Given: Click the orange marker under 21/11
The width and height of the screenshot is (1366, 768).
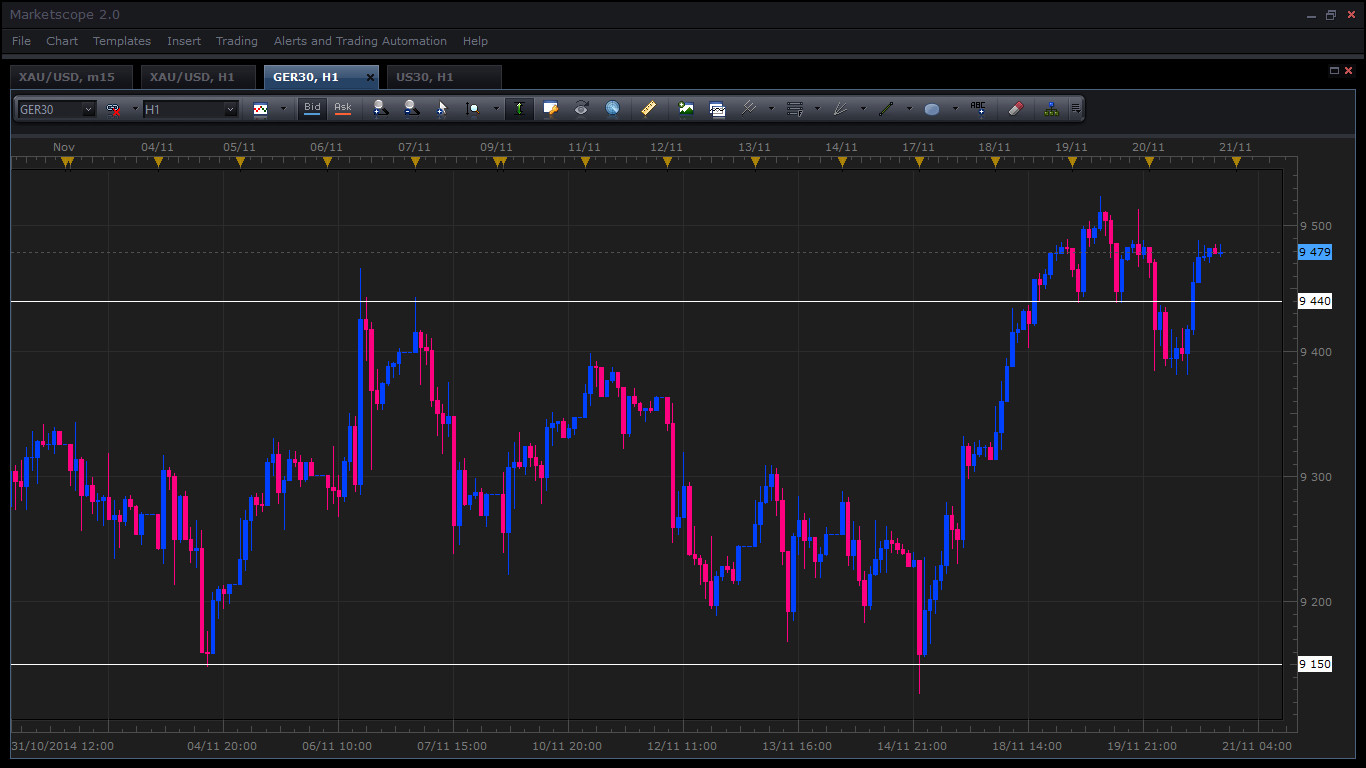Looking at the screenshot, I should point(1236,162).
